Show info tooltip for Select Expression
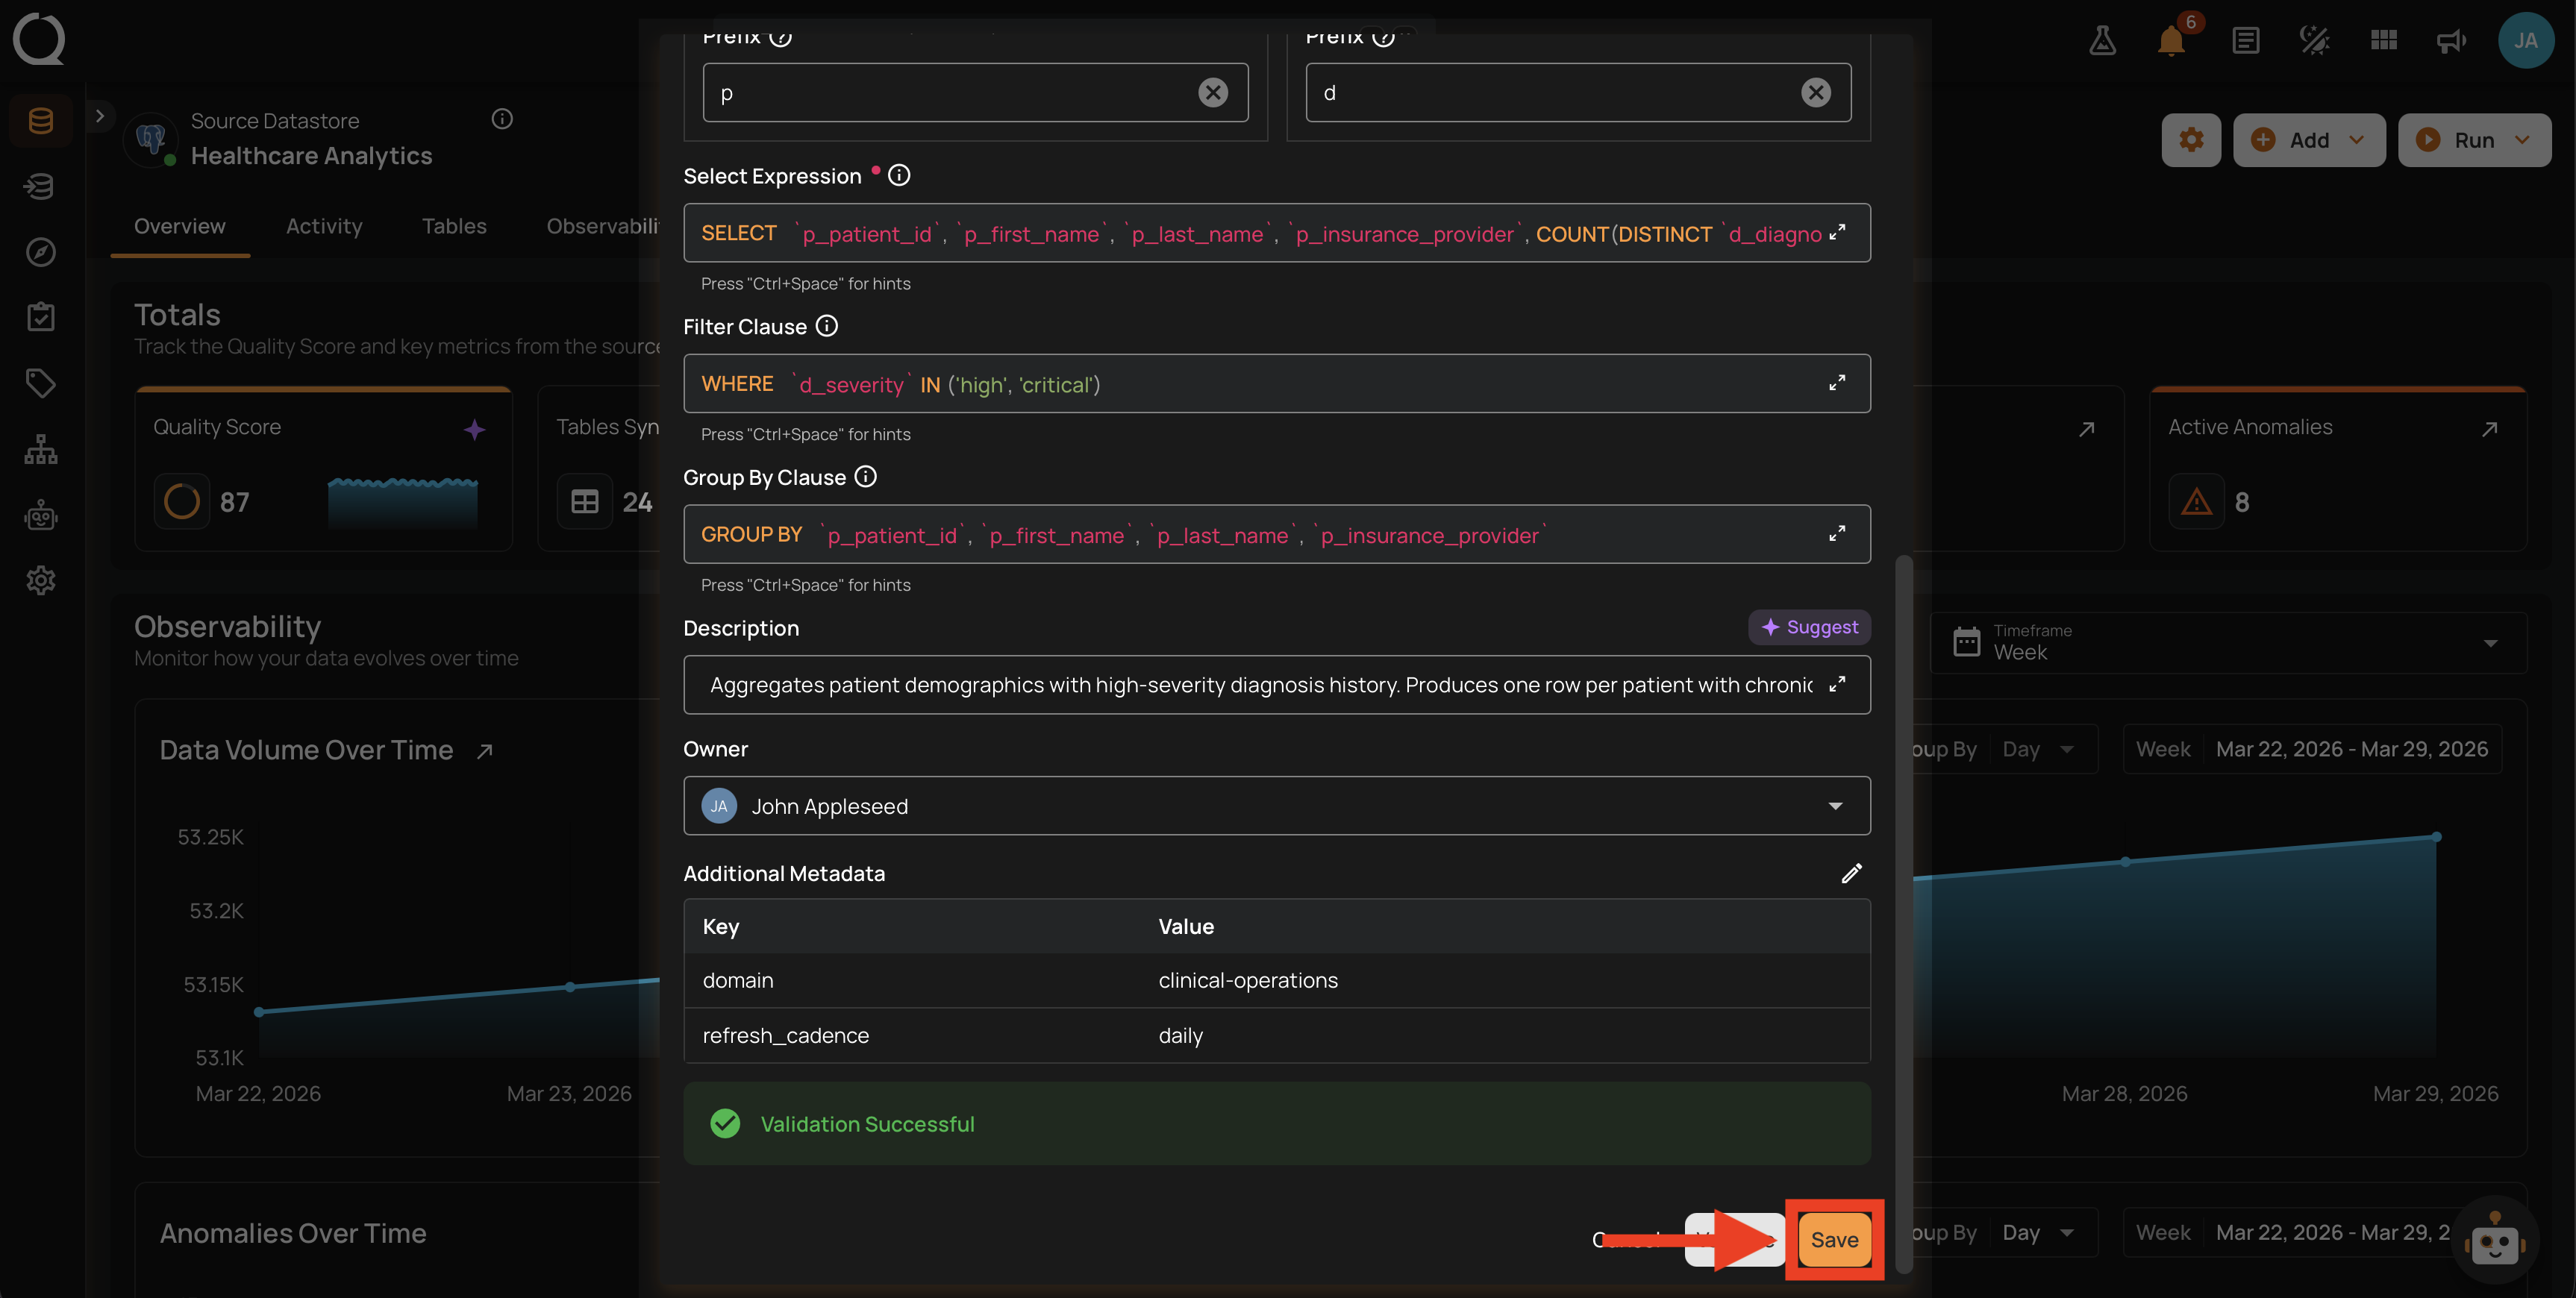The height and width of the screenshot is (1298, 2576). coord(899,175)
